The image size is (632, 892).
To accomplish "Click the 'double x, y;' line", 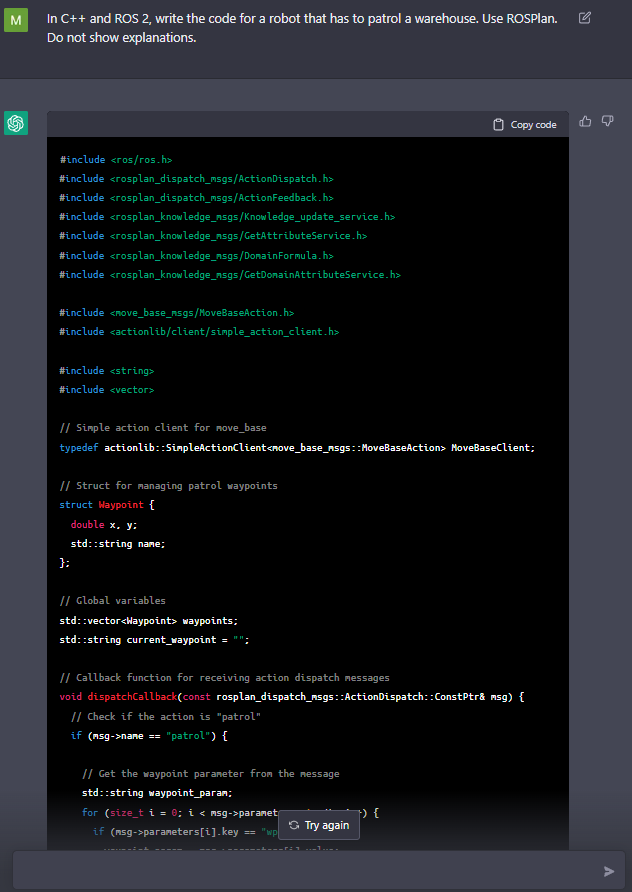I will click(x=104, y=524).
